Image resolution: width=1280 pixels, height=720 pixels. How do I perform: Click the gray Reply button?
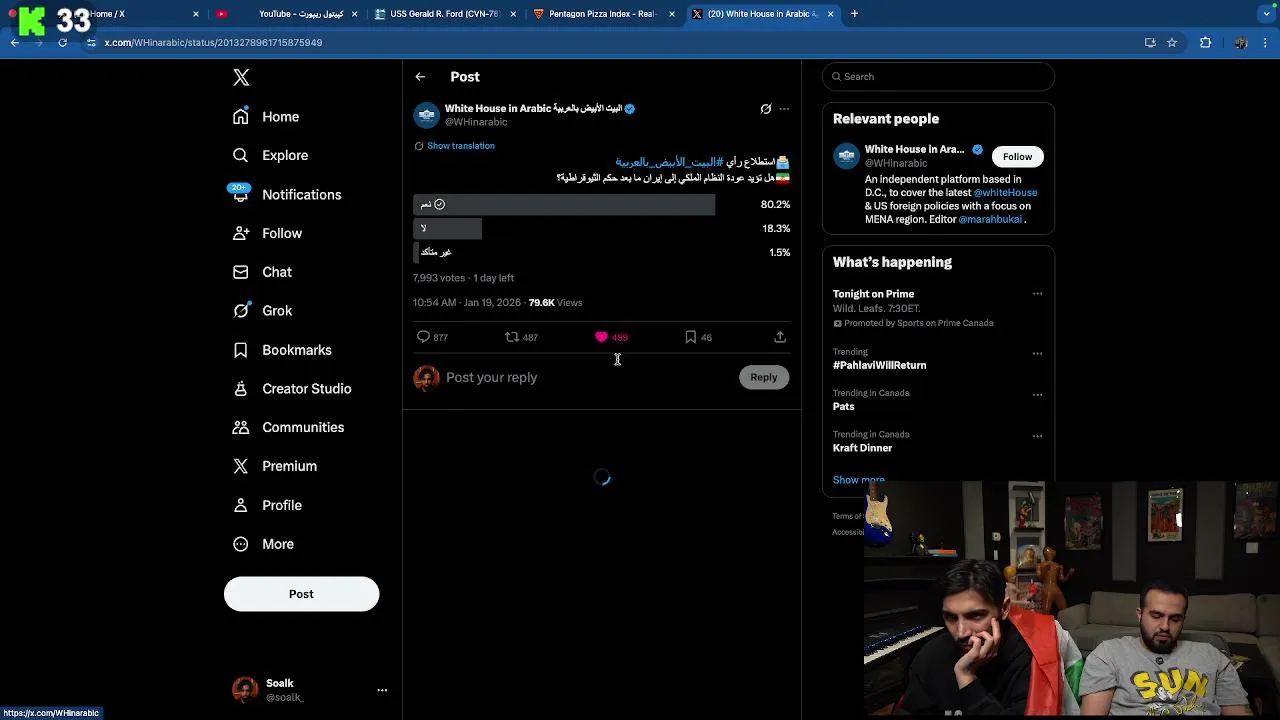pyautogui.click(x=764, y=378)
